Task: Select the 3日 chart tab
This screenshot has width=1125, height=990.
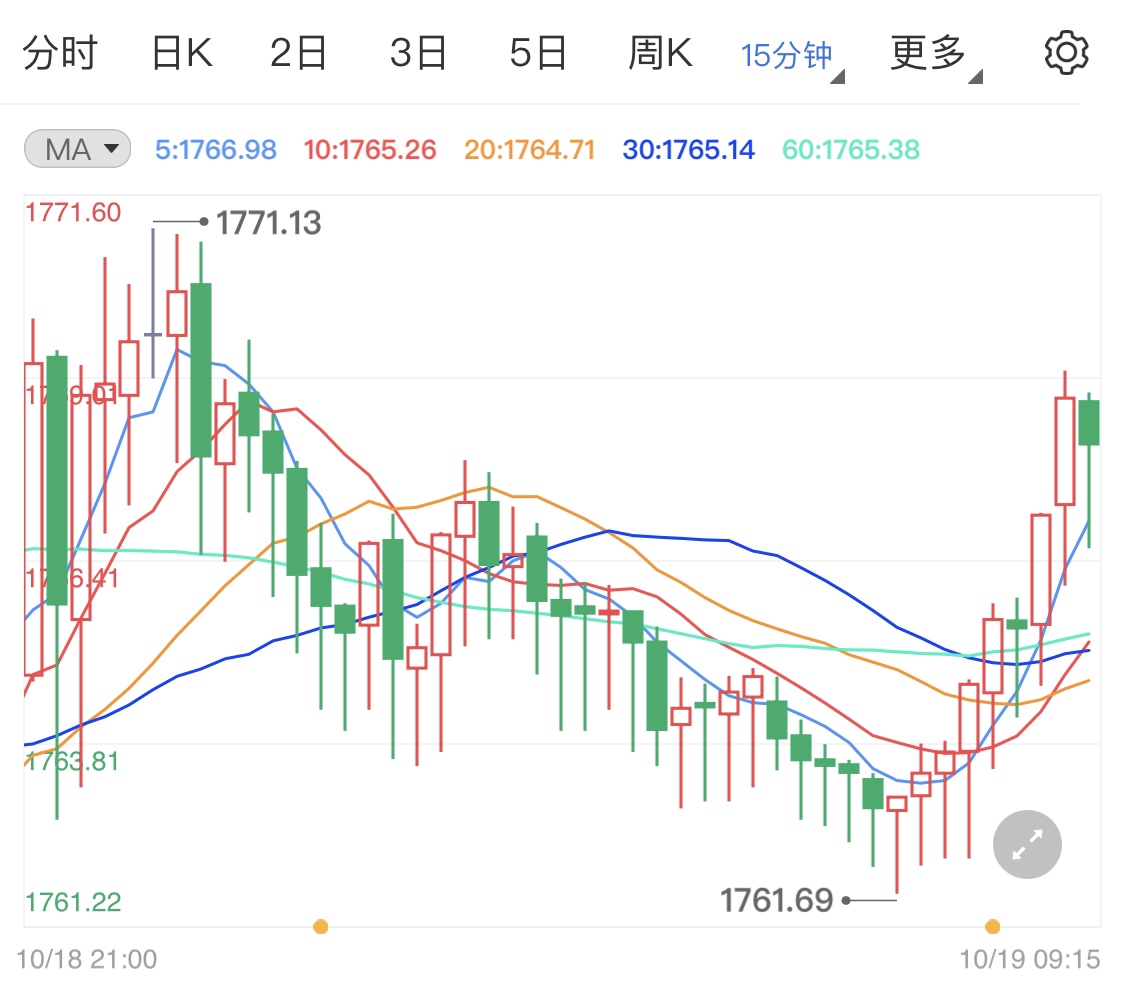Action: 418,53
